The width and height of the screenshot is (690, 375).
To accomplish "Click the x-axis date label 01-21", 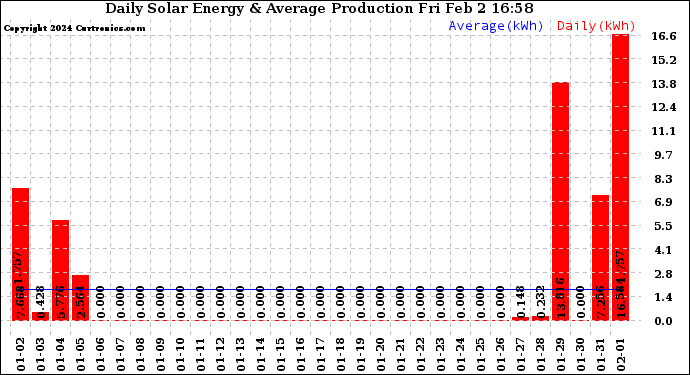I will 400,355.
